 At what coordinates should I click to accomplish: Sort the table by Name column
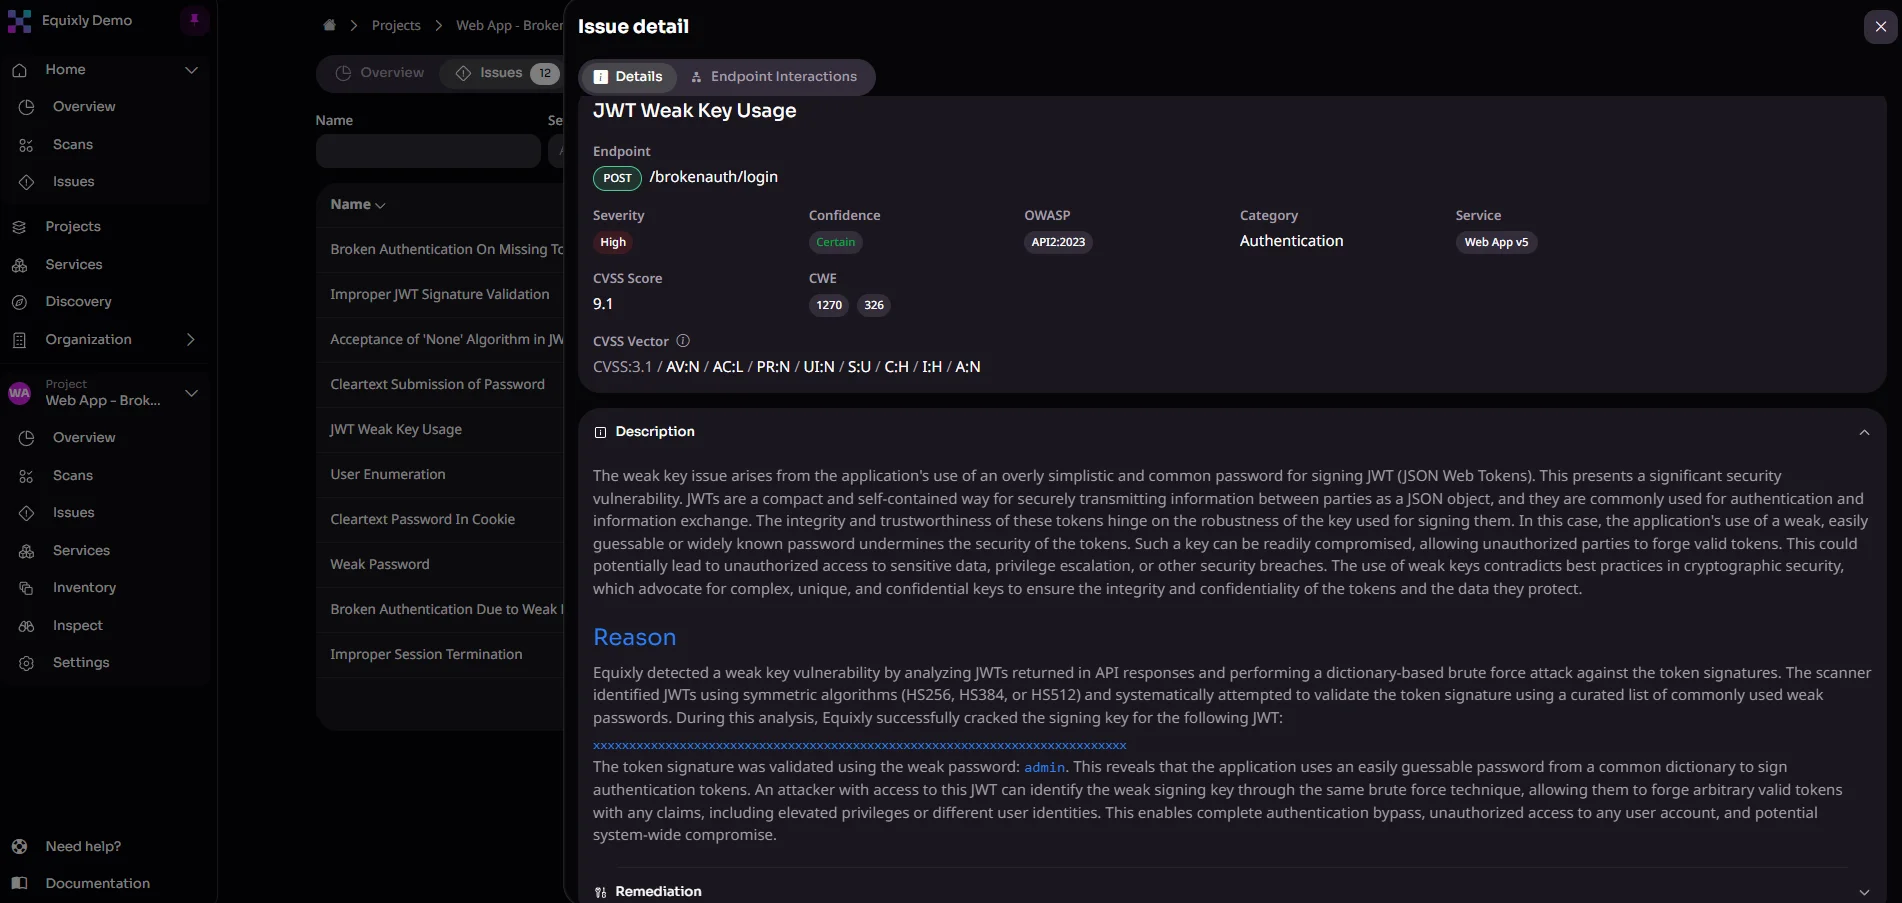pos(357,205)
